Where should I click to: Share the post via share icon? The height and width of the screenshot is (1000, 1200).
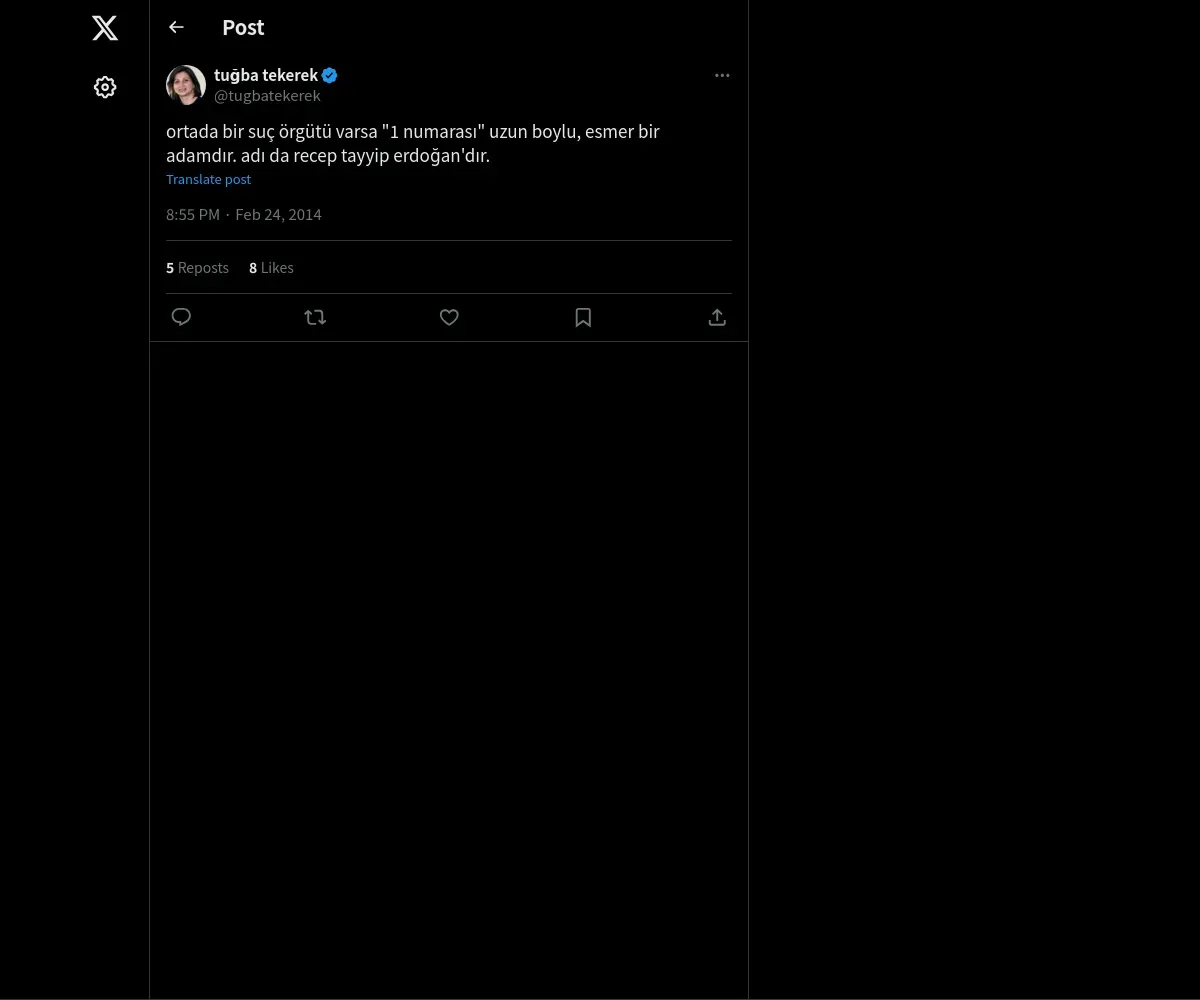pyautogui.click(x=717, y=317)
